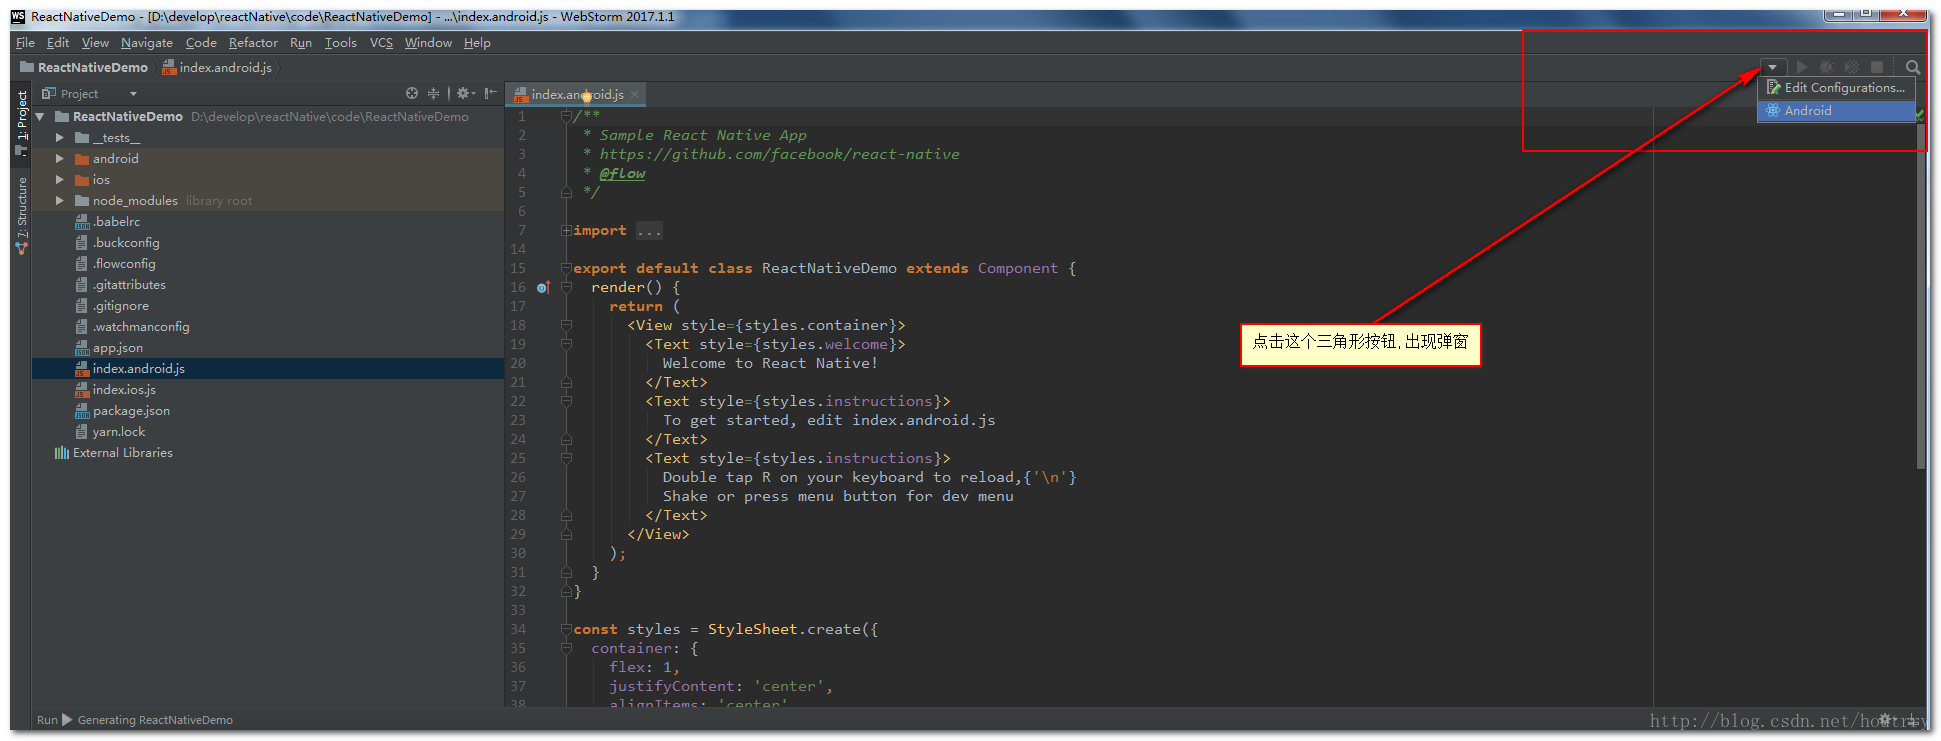Open the Project view selector dropdown
Viewport: 1941px width, 741px height.
tap(133, 94)
